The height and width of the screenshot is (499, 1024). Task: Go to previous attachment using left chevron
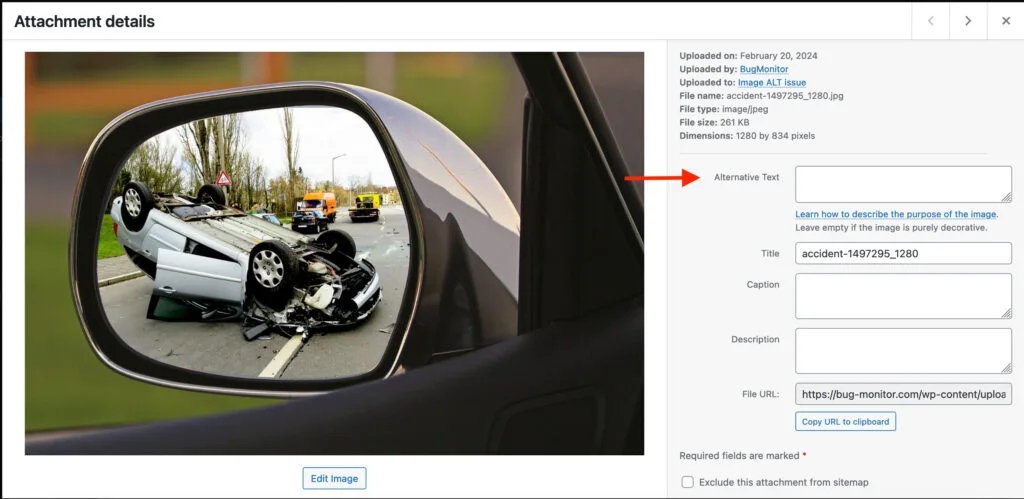click(x=931, y=21)
